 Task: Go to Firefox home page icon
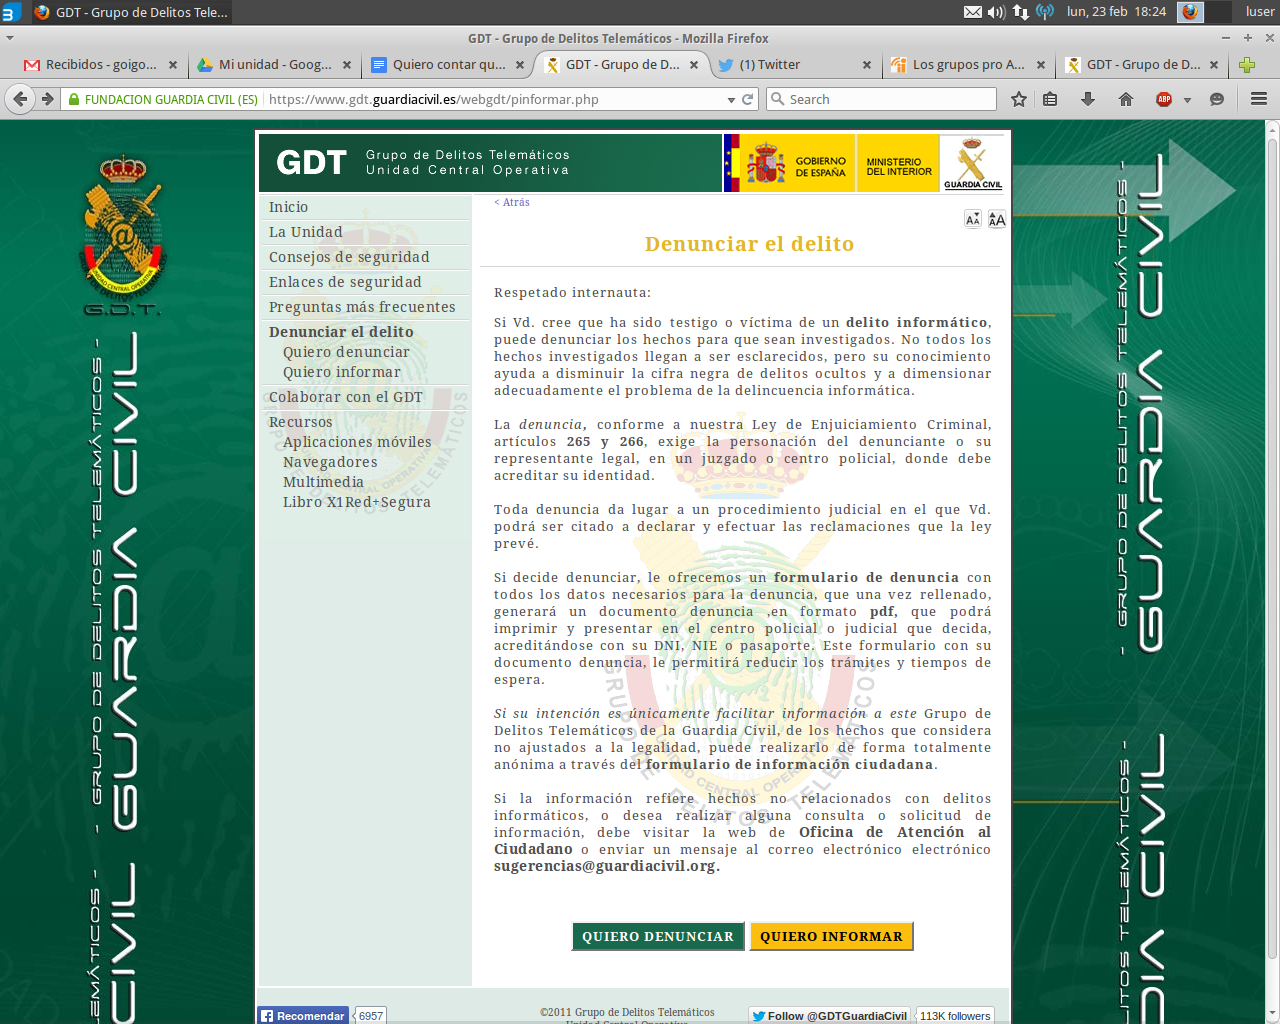pyautogui.click(x=1126, y=99)
